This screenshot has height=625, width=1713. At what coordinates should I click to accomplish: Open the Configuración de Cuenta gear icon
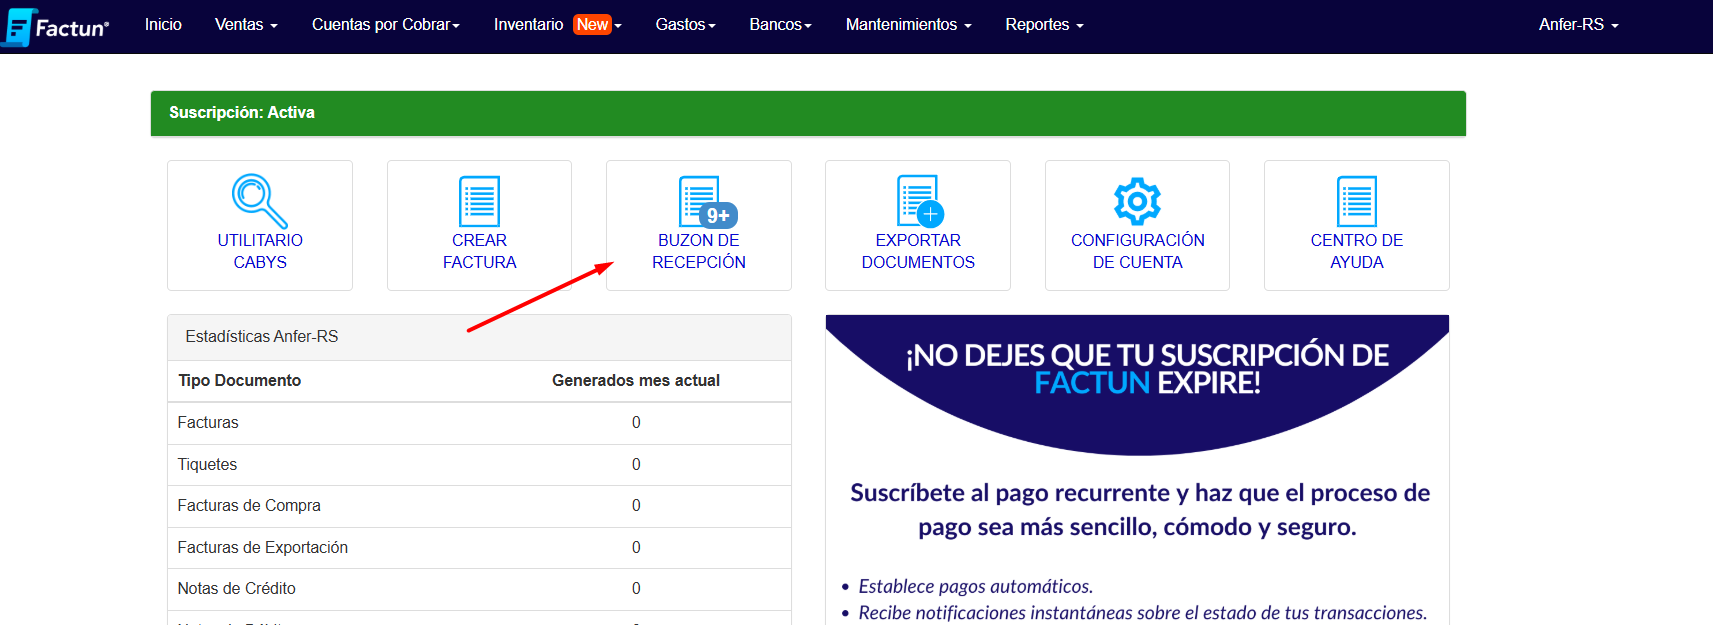pyautogui.click(x=1138, y=202)
